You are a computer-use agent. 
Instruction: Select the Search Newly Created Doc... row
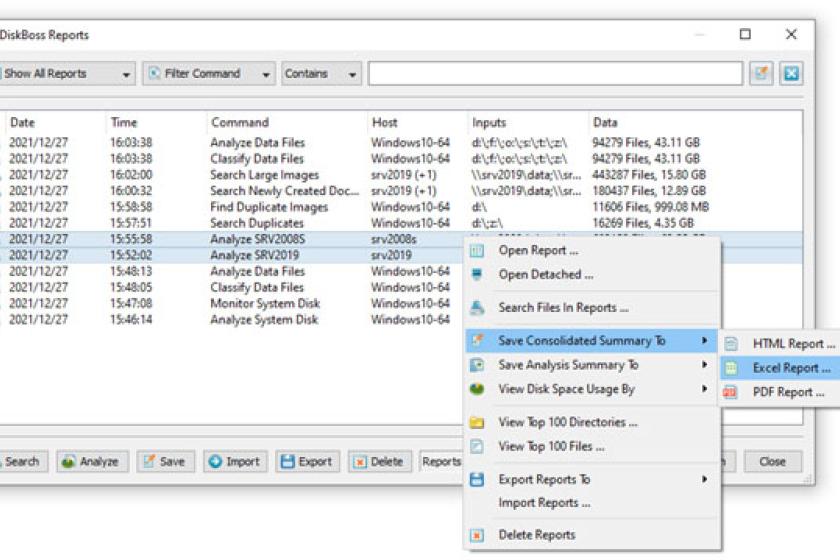point(401,191)
